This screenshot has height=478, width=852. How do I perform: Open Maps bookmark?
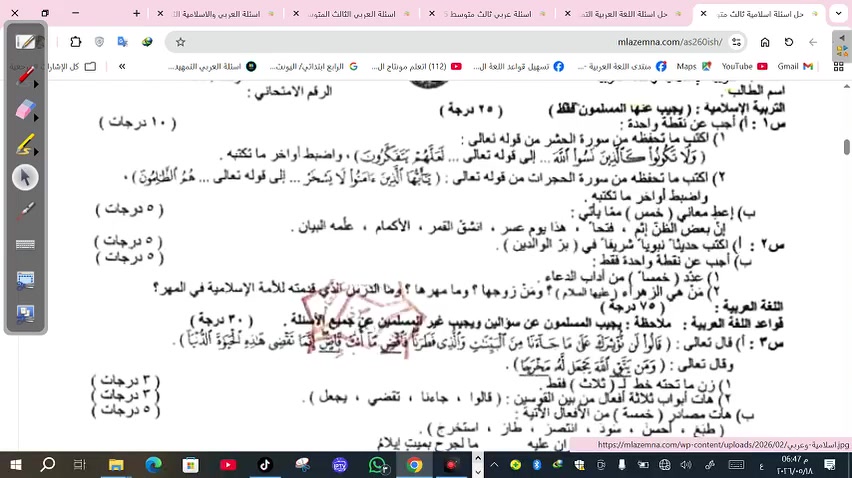[x=693, y=66]
